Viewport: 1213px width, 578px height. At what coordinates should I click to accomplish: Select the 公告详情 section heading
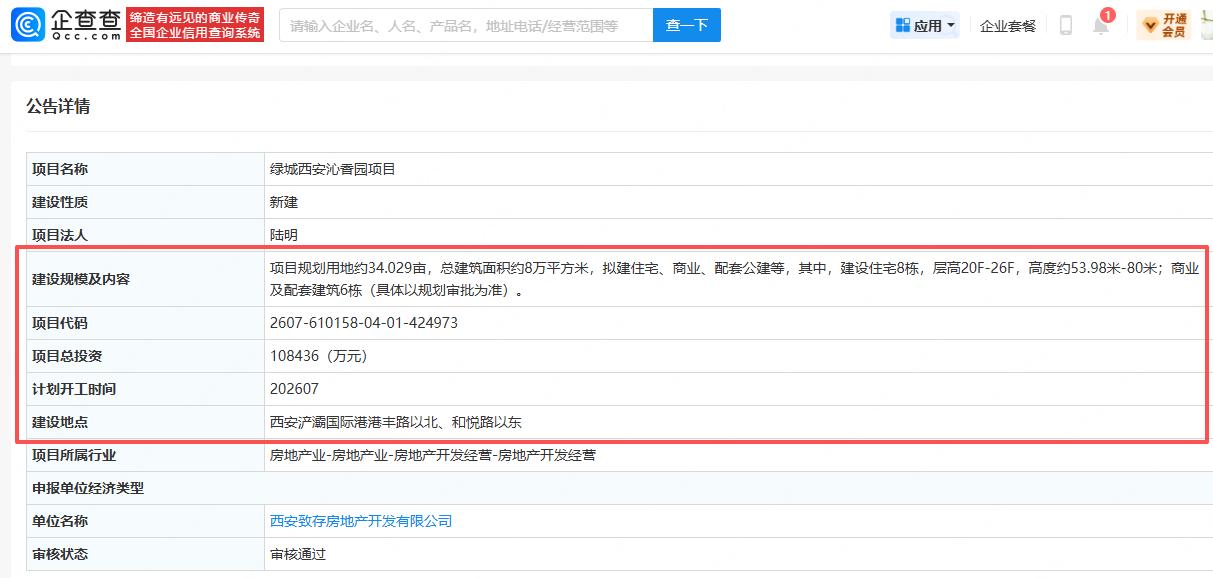tap(58, 106)
